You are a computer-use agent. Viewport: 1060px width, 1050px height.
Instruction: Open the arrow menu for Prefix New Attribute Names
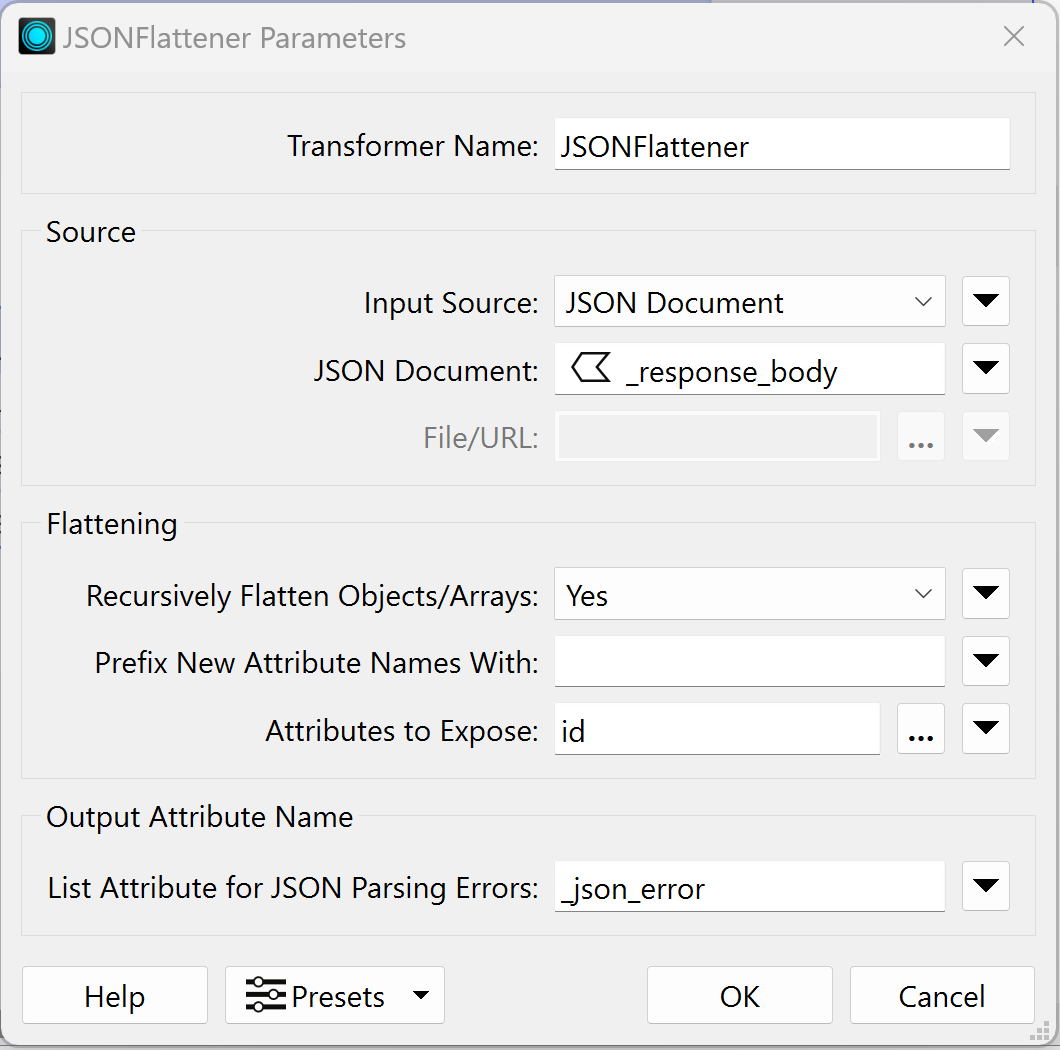(x=985, y=661)
